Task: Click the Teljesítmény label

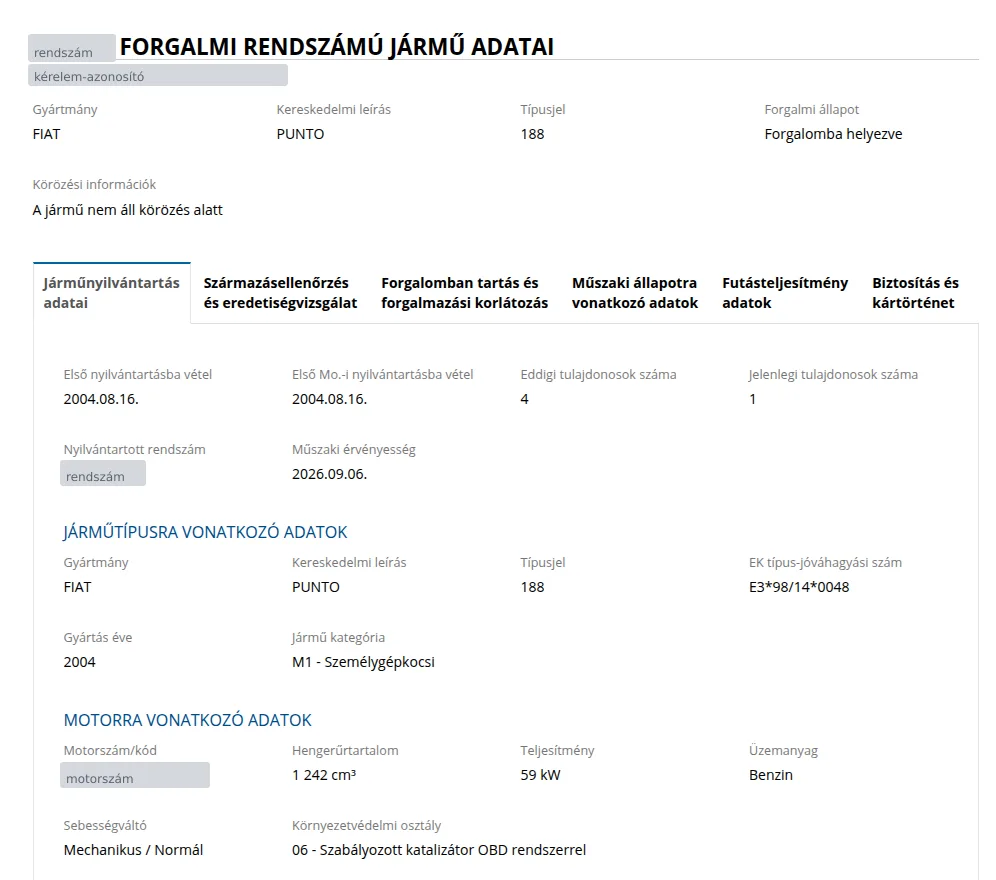Action: click(x=557, y=750)
